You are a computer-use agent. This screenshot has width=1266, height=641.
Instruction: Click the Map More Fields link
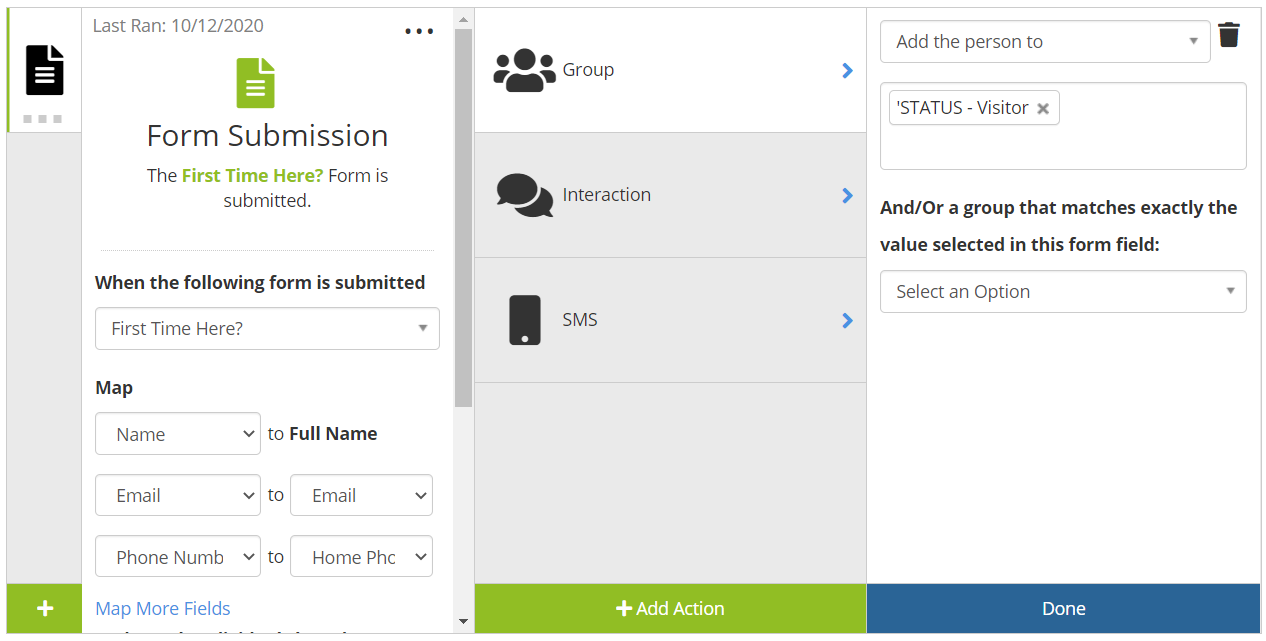(x=163, y=608)
